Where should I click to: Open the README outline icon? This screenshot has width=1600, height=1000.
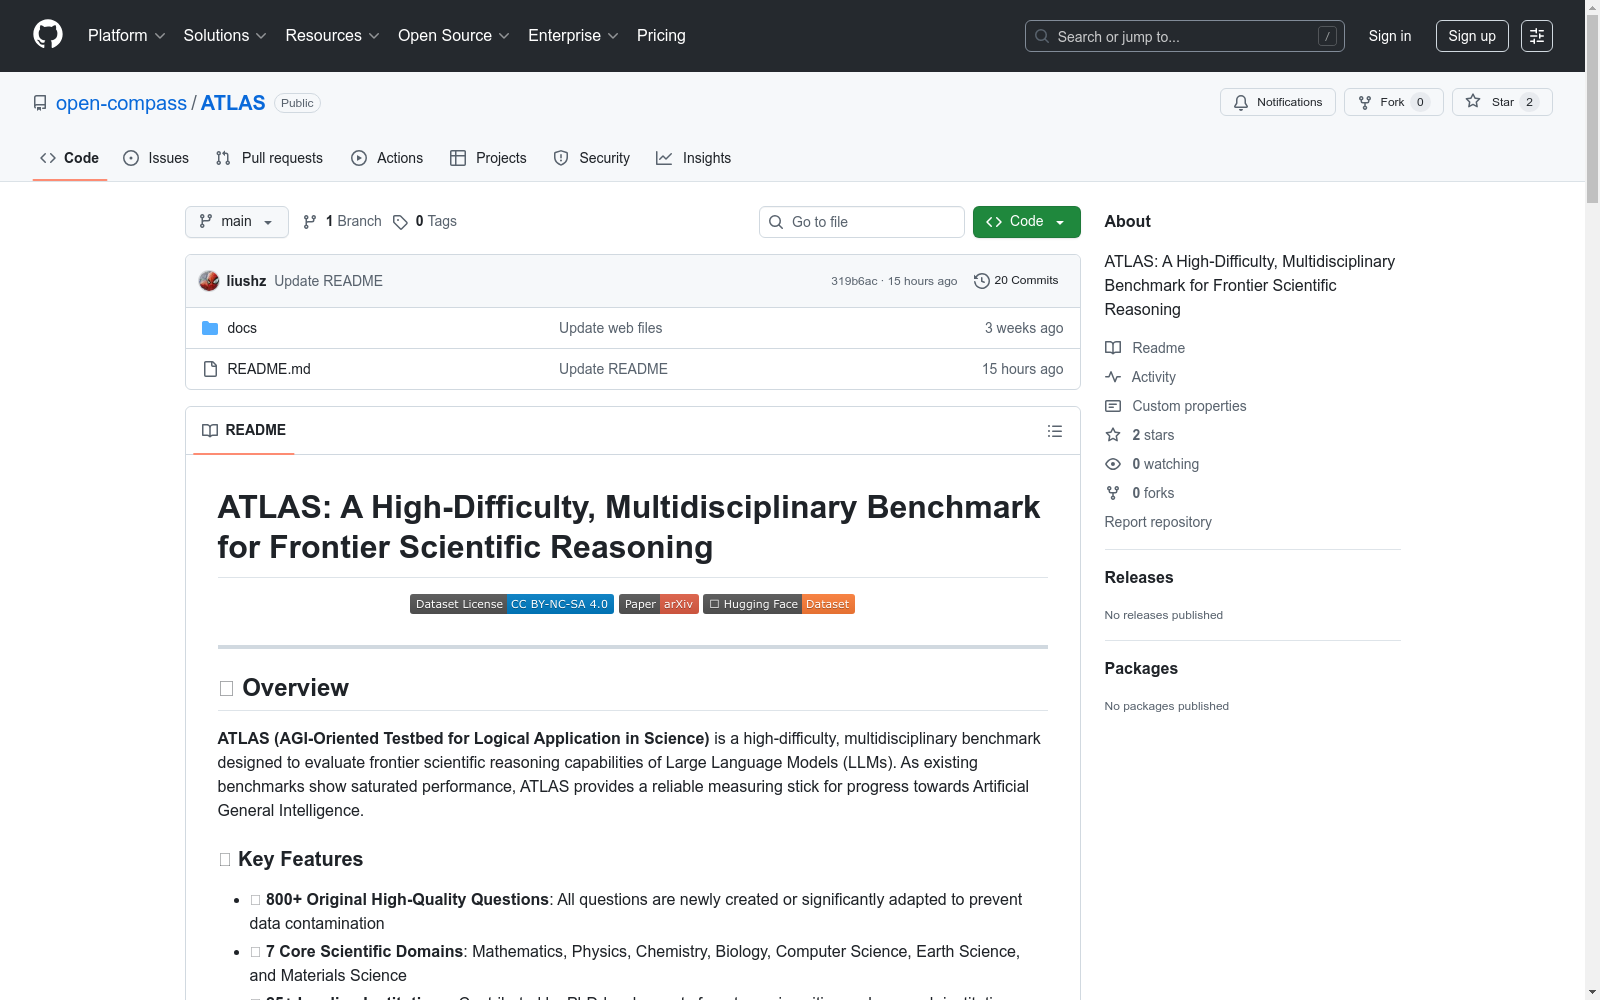pos(1055,431)
